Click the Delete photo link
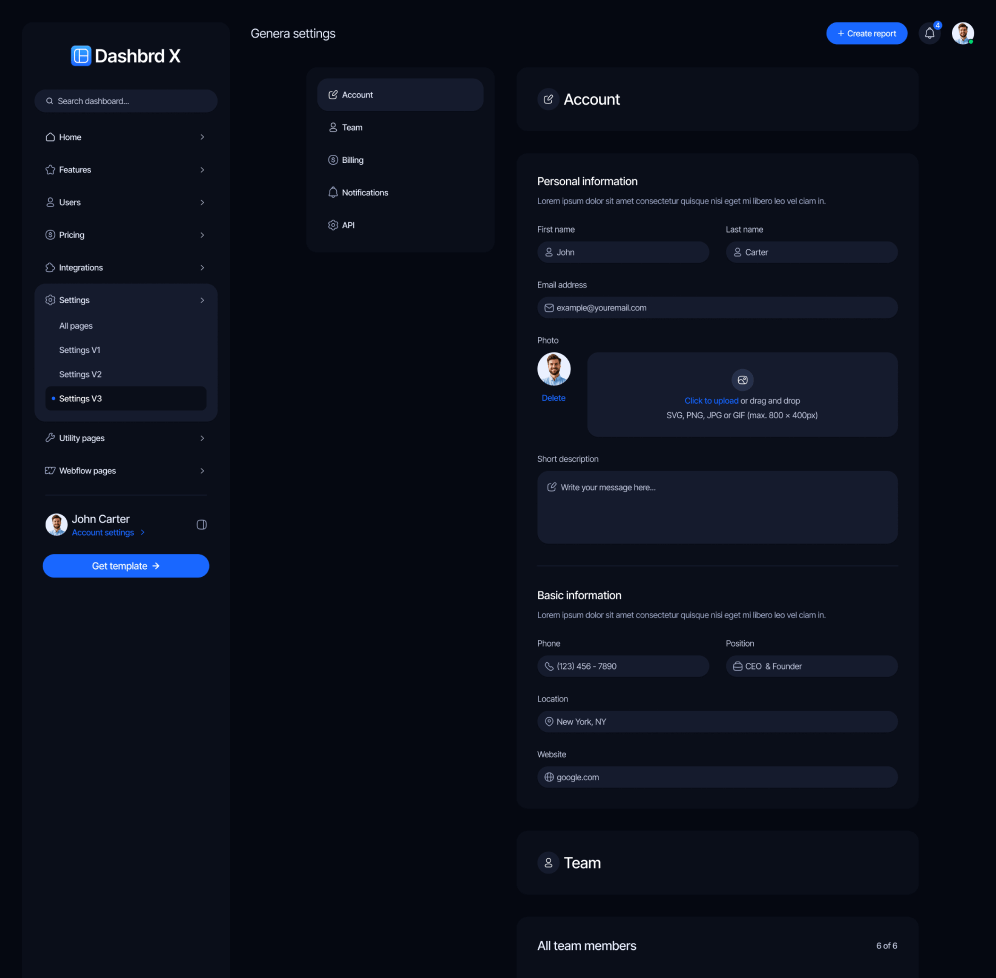The width and height of the screenshot is (996, 978). 554,397
